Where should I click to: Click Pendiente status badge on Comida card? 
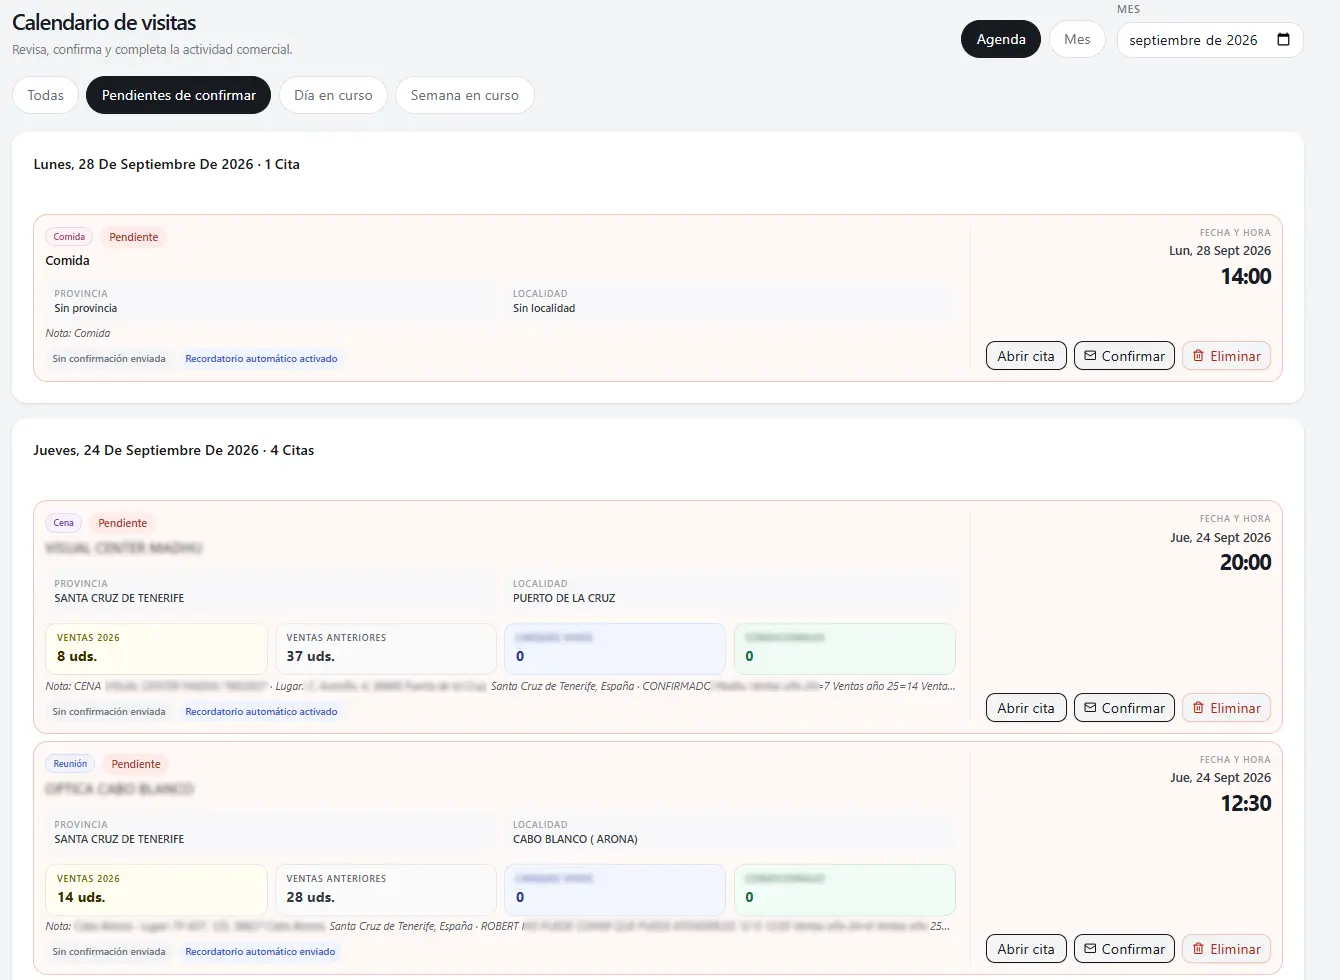coord(134,237)
